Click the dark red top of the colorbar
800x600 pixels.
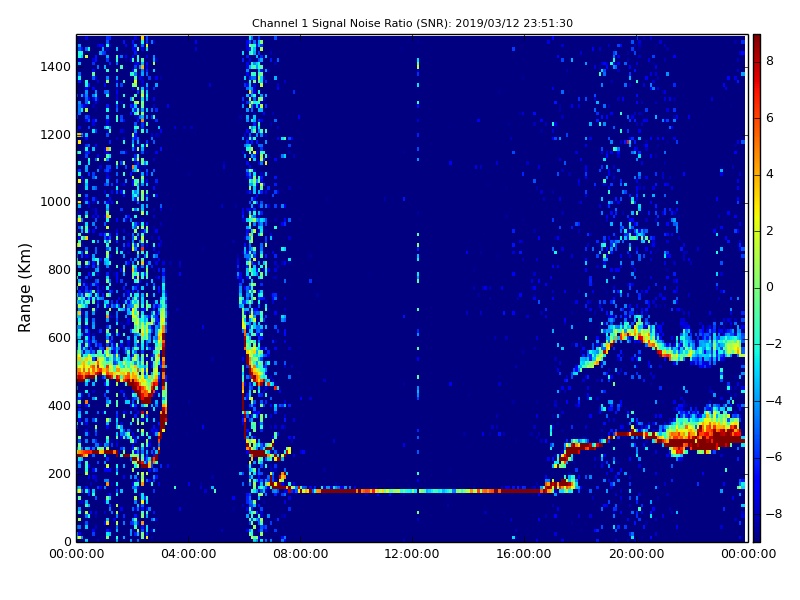[757, 41]
